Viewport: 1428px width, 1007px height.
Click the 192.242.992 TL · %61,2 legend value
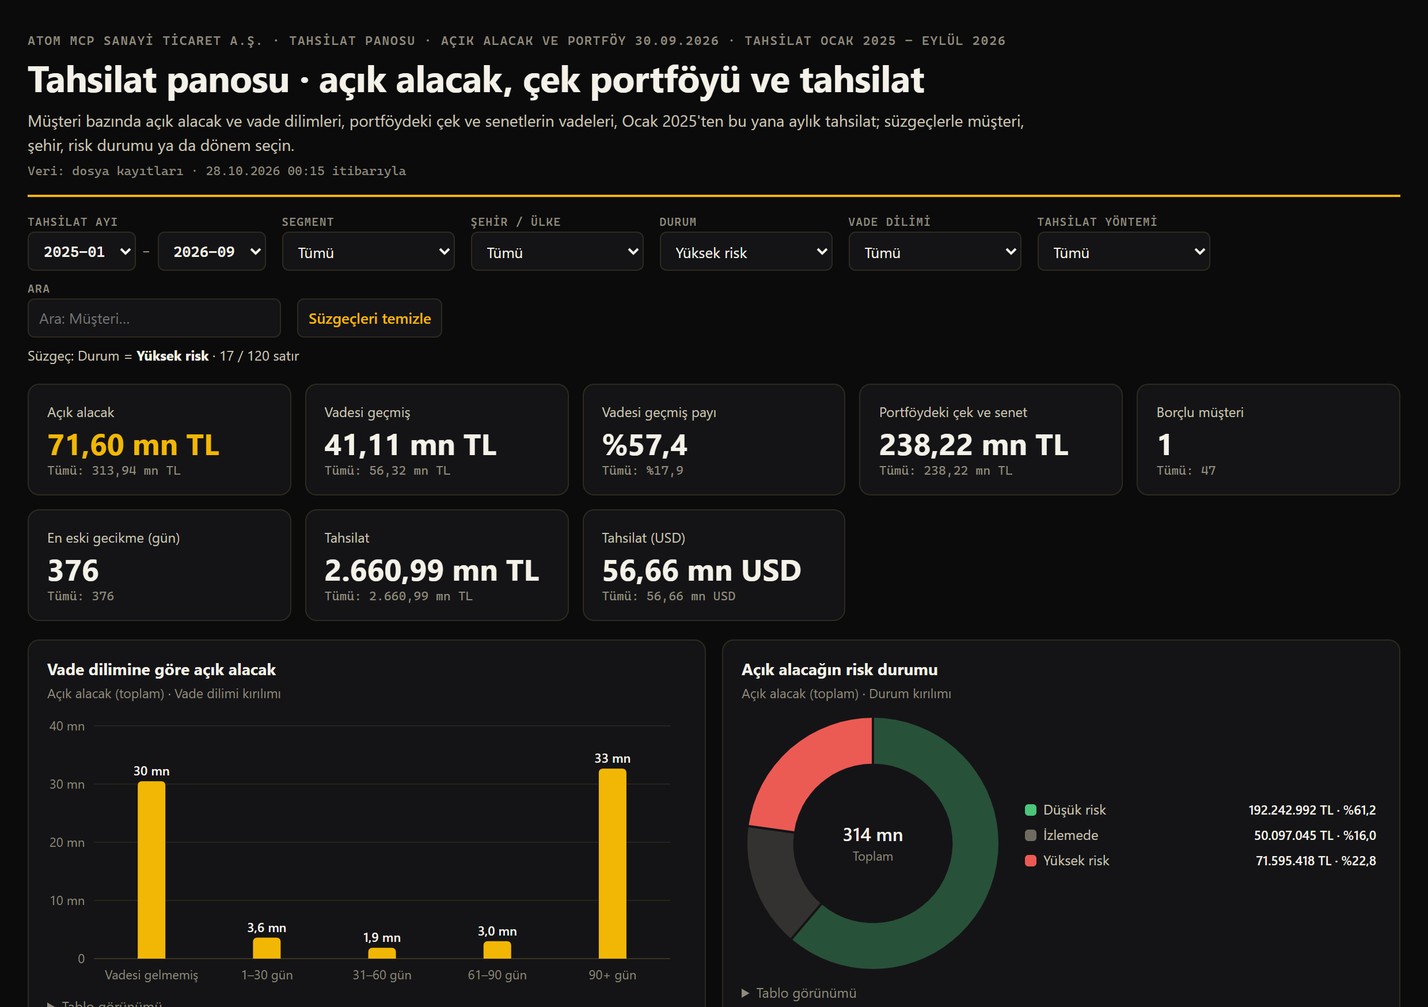(1312, 810)
